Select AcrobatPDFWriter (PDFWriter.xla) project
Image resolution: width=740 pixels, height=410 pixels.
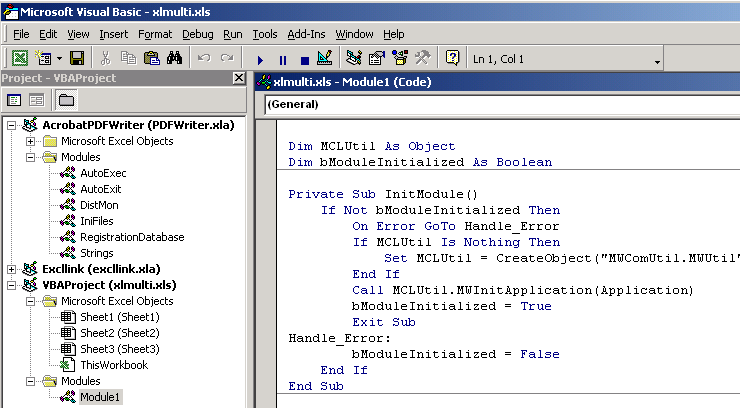coord(138,125)
